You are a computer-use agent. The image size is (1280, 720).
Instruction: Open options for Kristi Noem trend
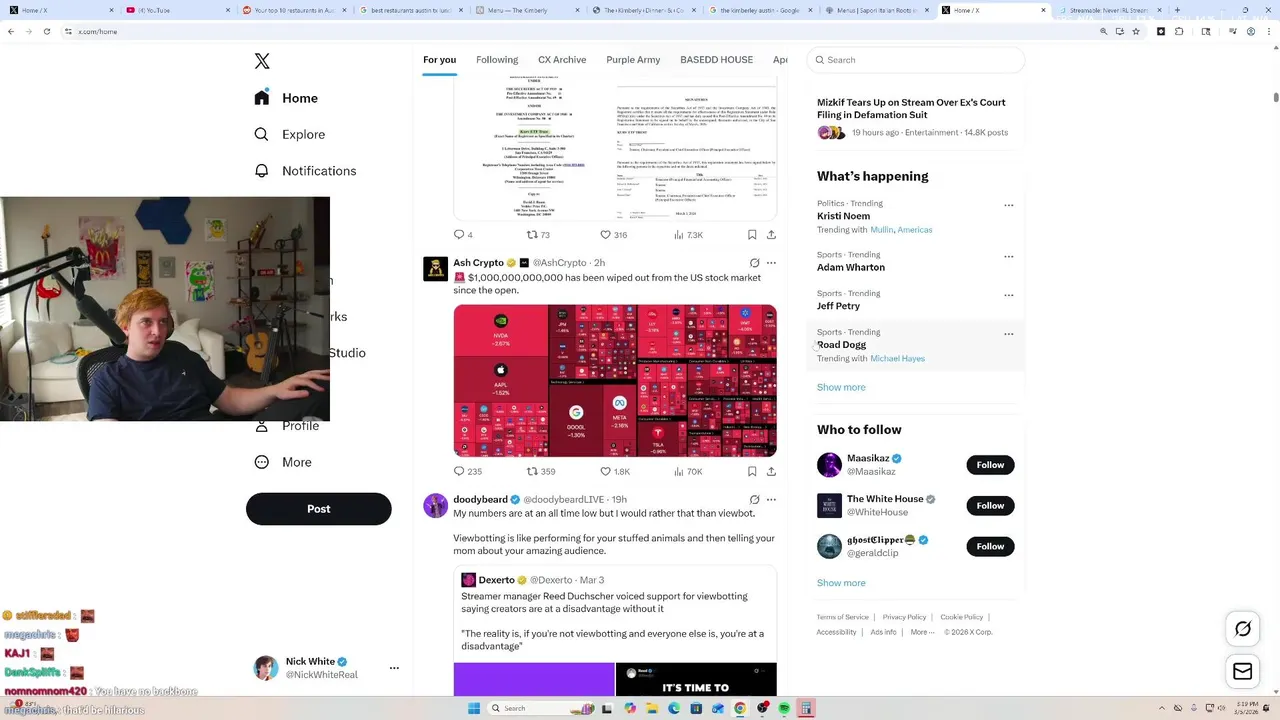pos(1008,205)
